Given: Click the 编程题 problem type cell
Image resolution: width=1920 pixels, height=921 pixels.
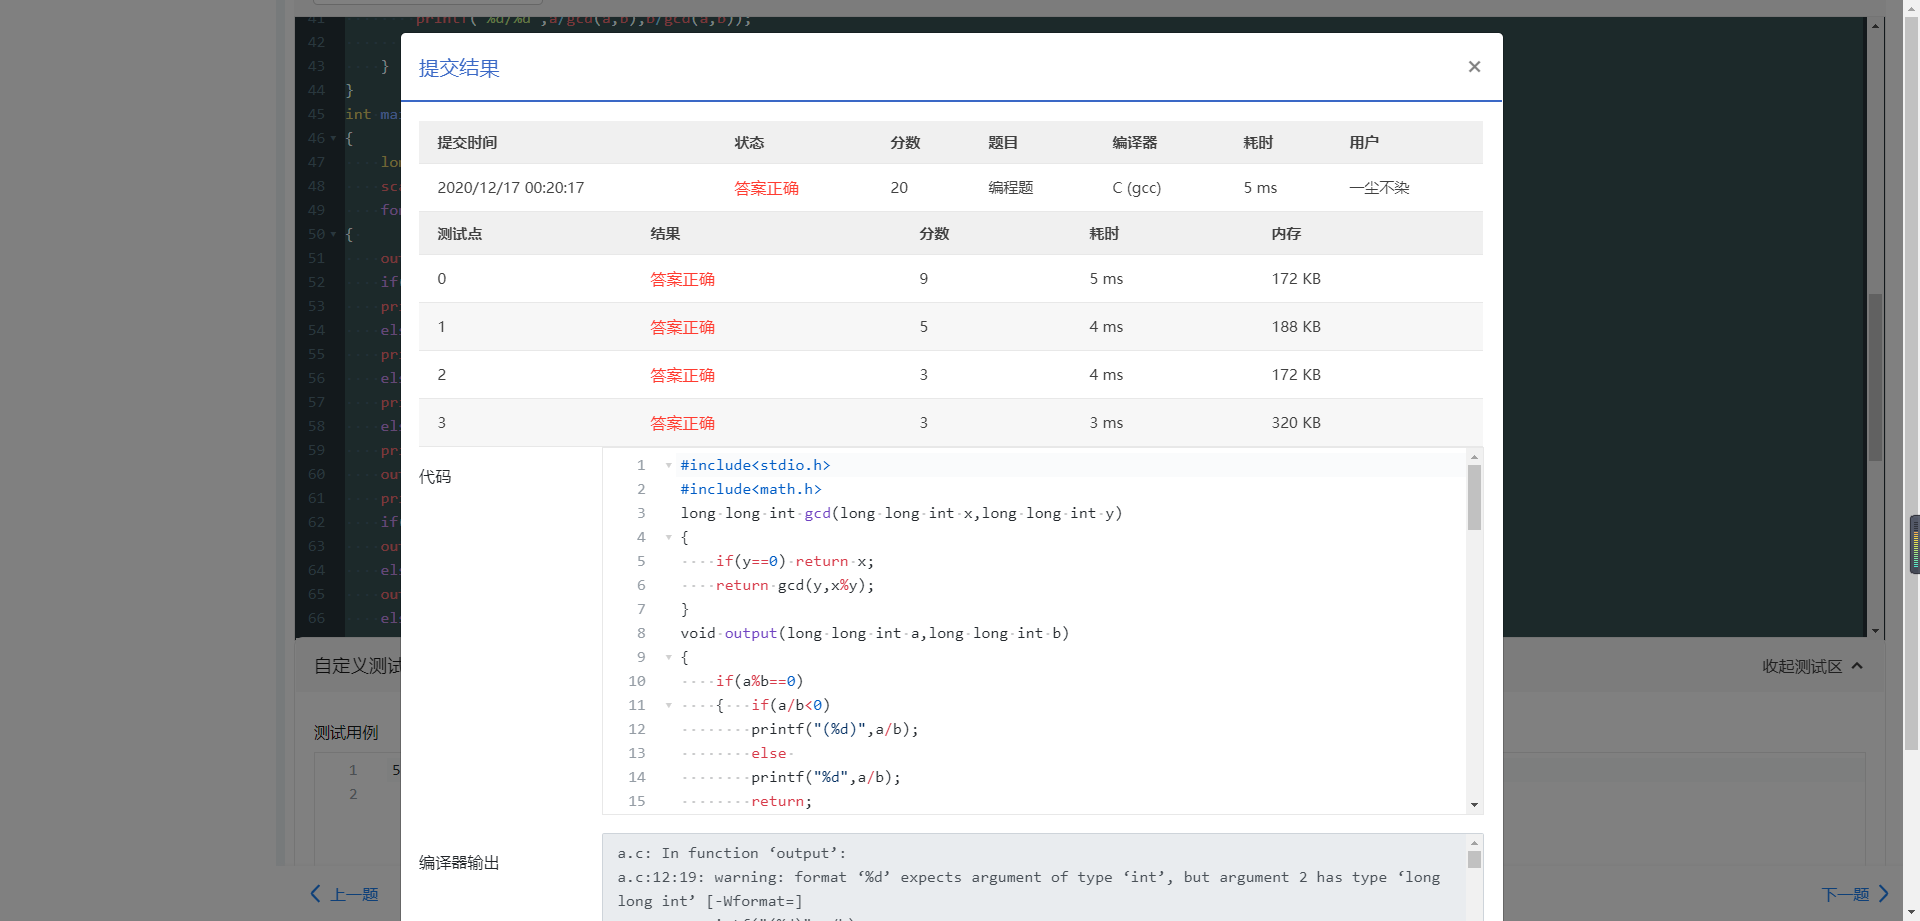Looking at the screenshot, I should pos(1010,188).
